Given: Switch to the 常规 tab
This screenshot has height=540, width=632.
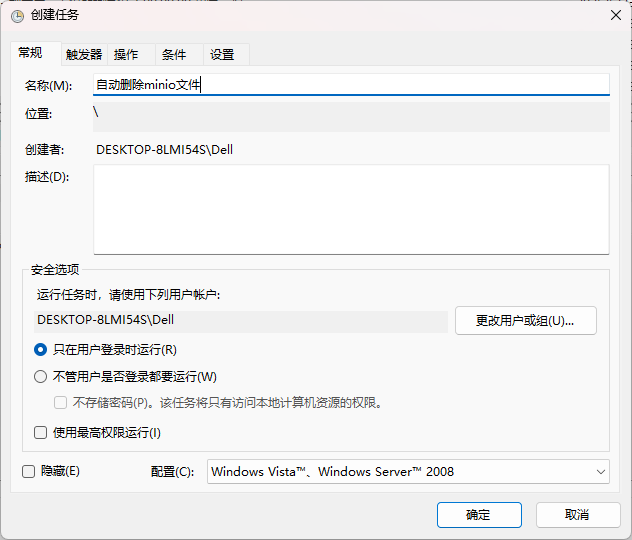Looking at the screenshot, I should click(36, 53).
